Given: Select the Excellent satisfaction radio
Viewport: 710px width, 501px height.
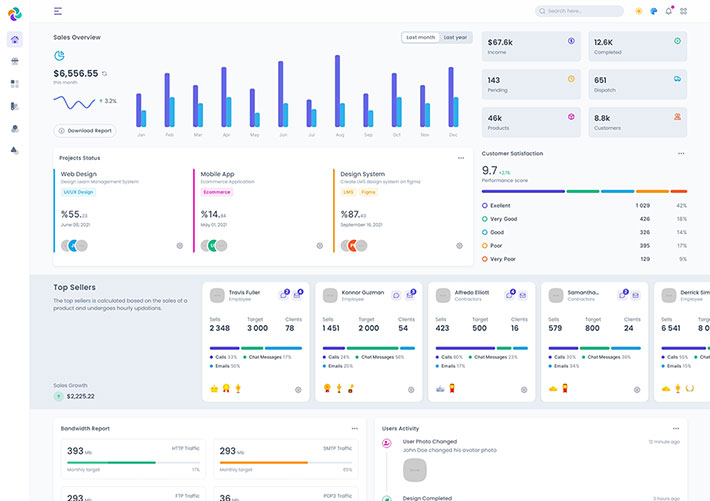Looking at the screenshot, I should 485,205.
